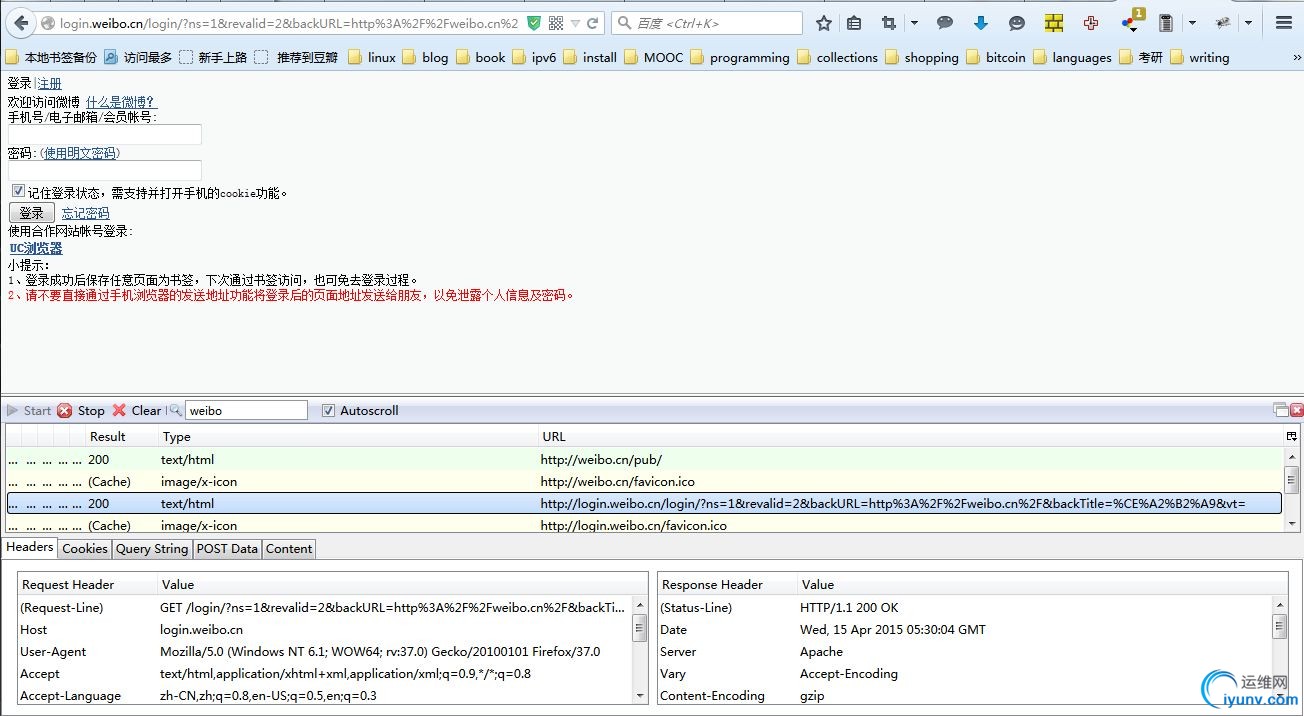Select the Headers tab

pos(30,547)
